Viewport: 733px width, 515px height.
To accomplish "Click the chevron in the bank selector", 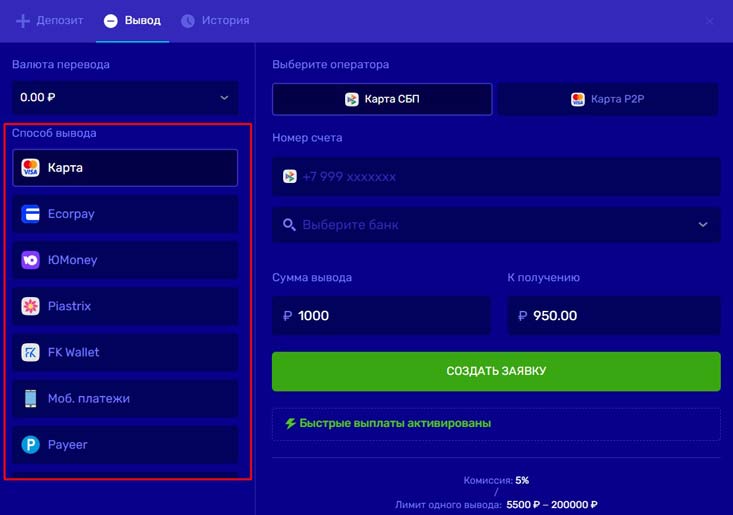I will pyautogui.click(x=703, y=225).
